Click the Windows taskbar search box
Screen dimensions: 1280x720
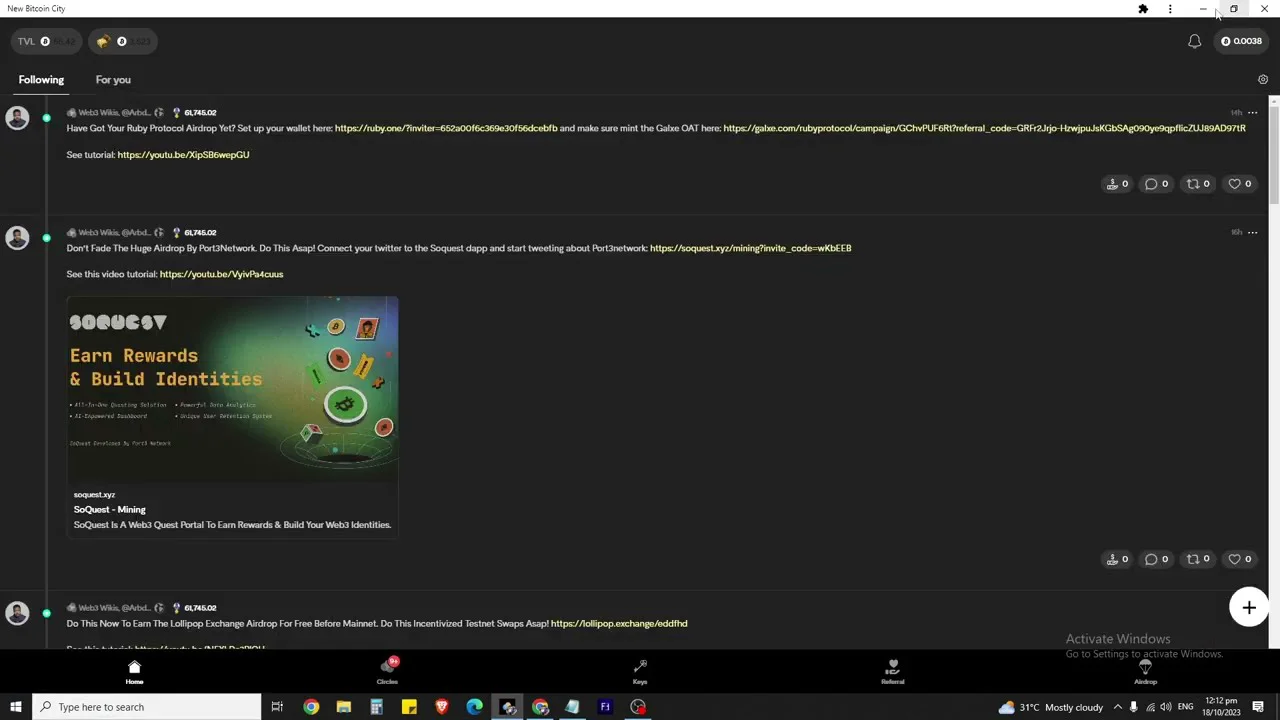(147, 707)
